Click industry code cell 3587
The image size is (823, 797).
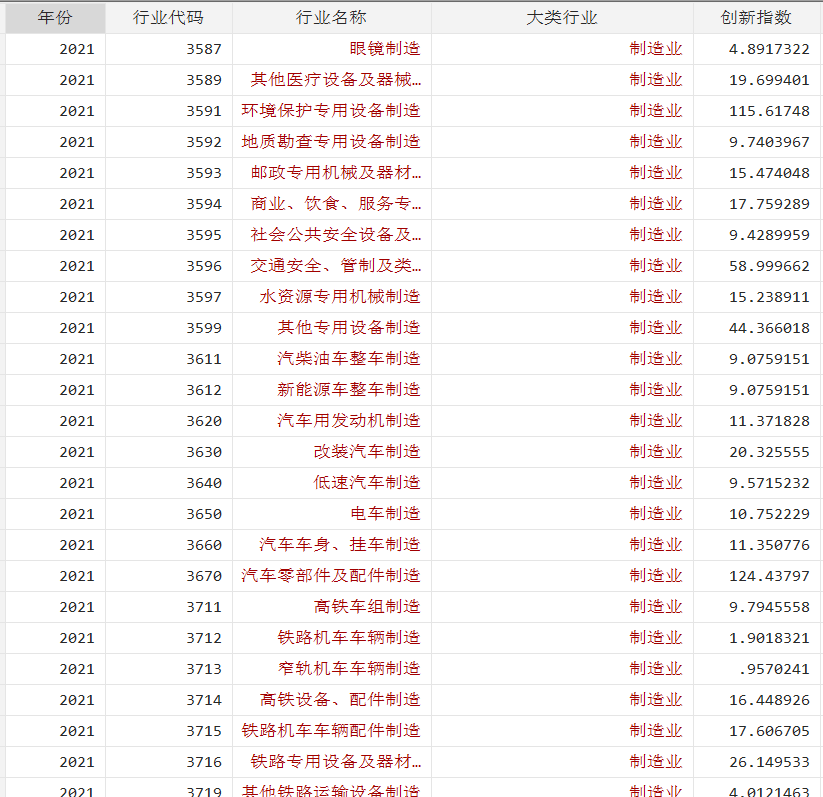pos(168,49)
